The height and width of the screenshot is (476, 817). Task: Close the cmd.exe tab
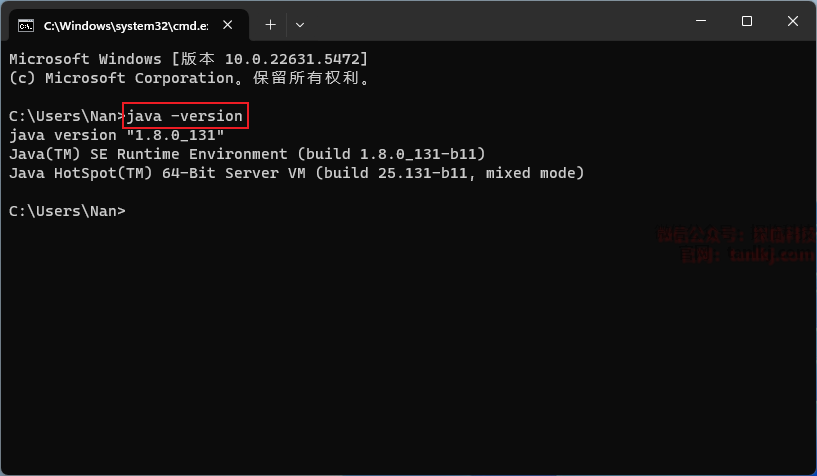[229, 23]
